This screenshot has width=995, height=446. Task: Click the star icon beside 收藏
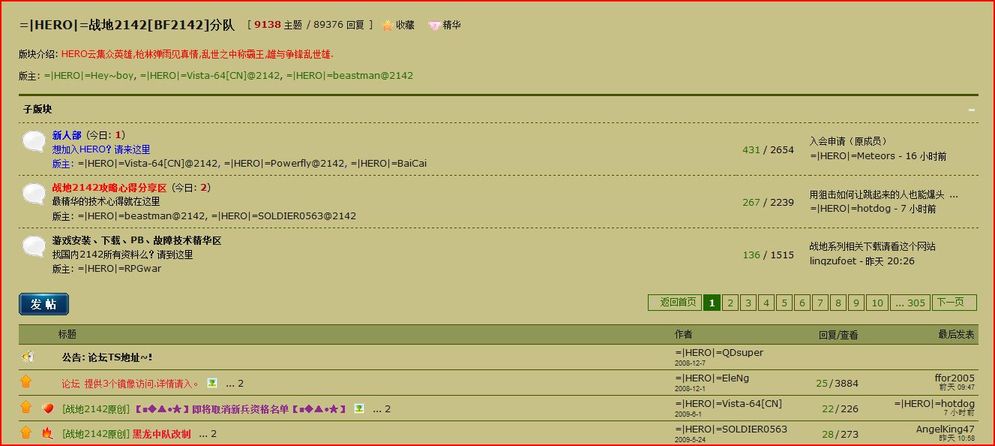coord(387,26)
